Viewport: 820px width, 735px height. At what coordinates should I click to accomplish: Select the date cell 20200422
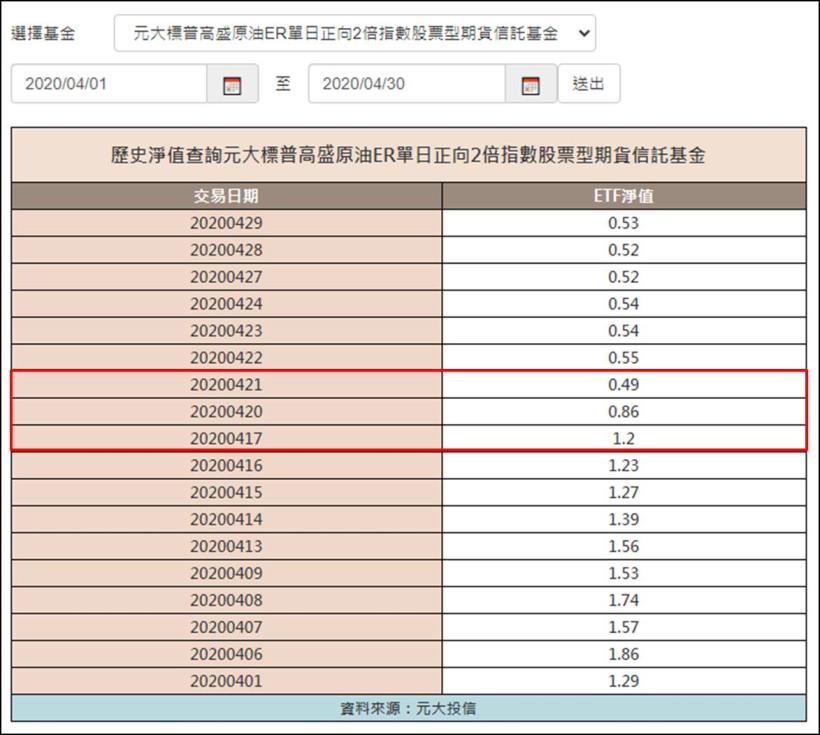pos(226,358)
